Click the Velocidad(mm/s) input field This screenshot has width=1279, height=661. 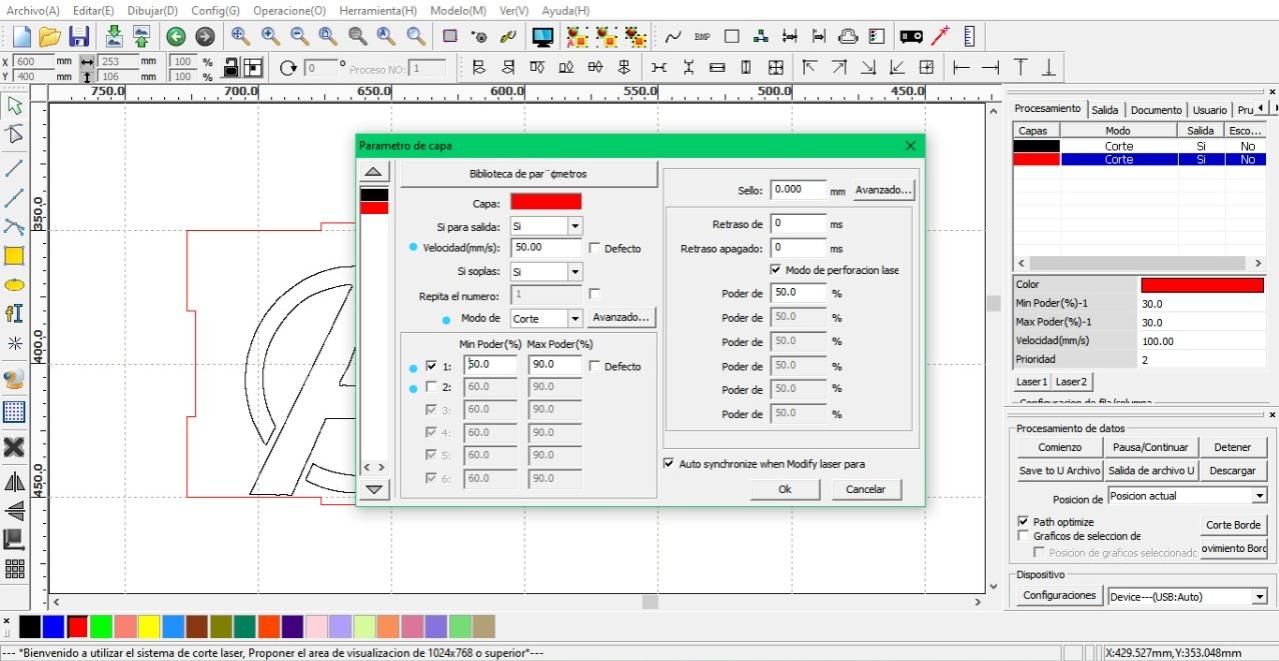click(x=546, y=247)
